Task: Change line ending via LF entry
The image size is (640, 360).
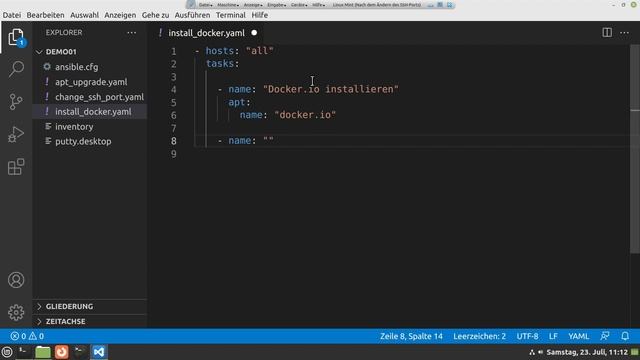Action: pos(553,336)
